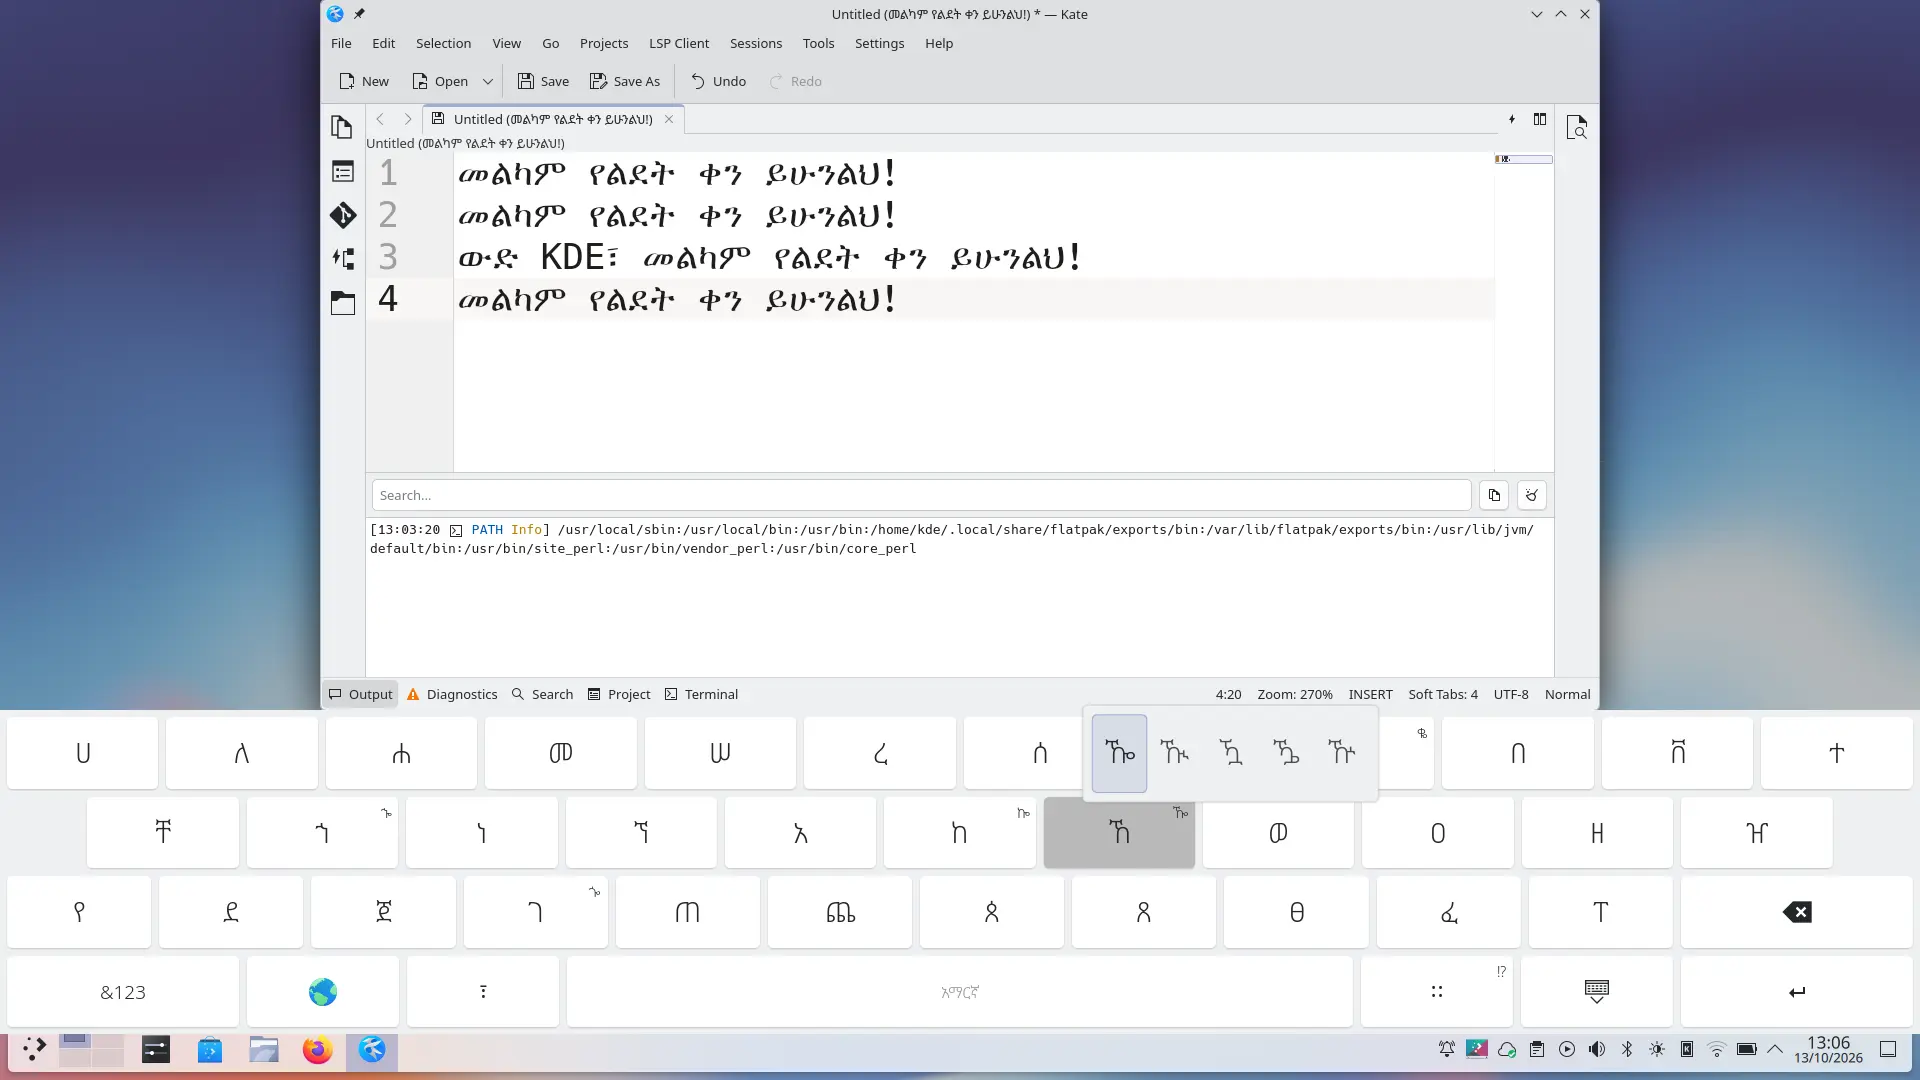Toggle the Search panel button

(x=543, y=694)
